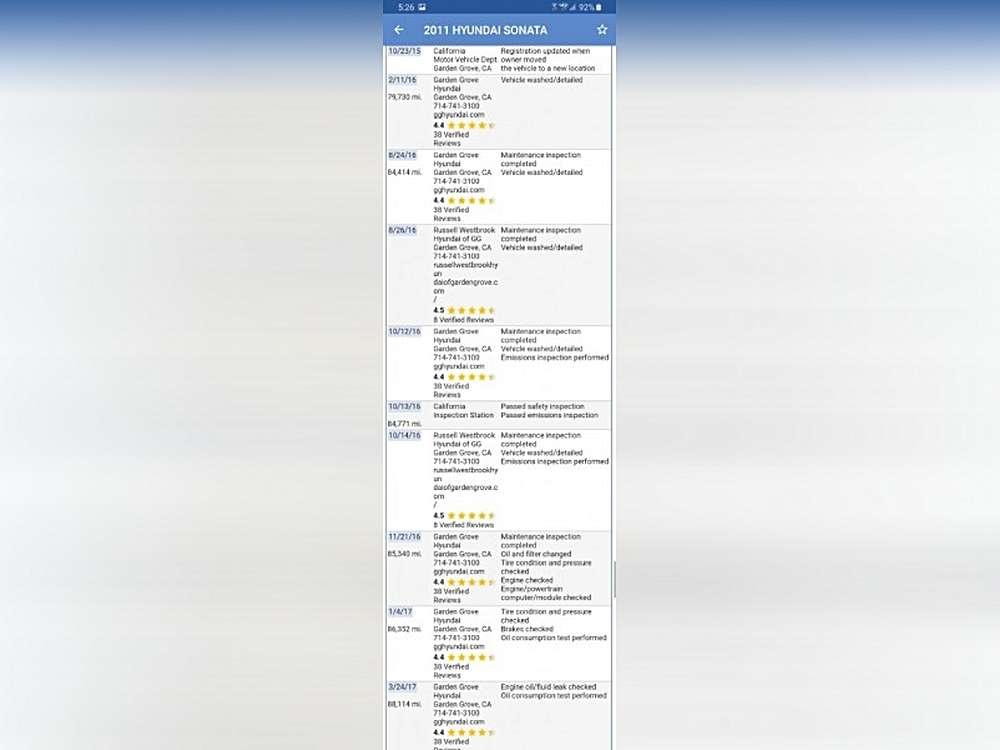Image resolution: width=1000 pixels, height=750 pixels.
Task: Open gghyundai.com link in the 8/24/16 entry
Action: pyautogui.click(x=459, y=190)
